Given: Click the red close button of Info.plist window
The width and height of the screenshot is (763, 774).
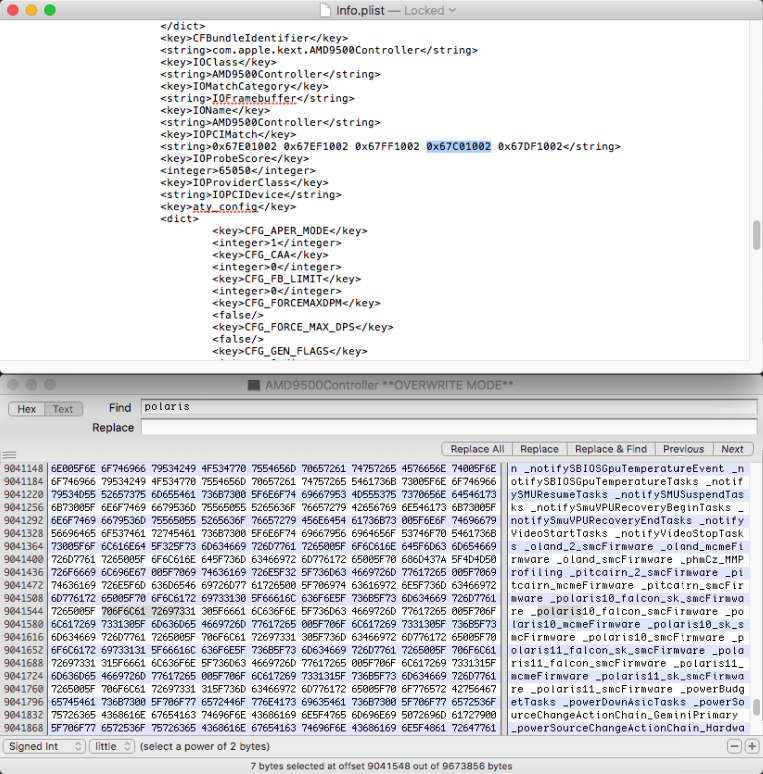Looking at the screenshot, I should [13, 10].
